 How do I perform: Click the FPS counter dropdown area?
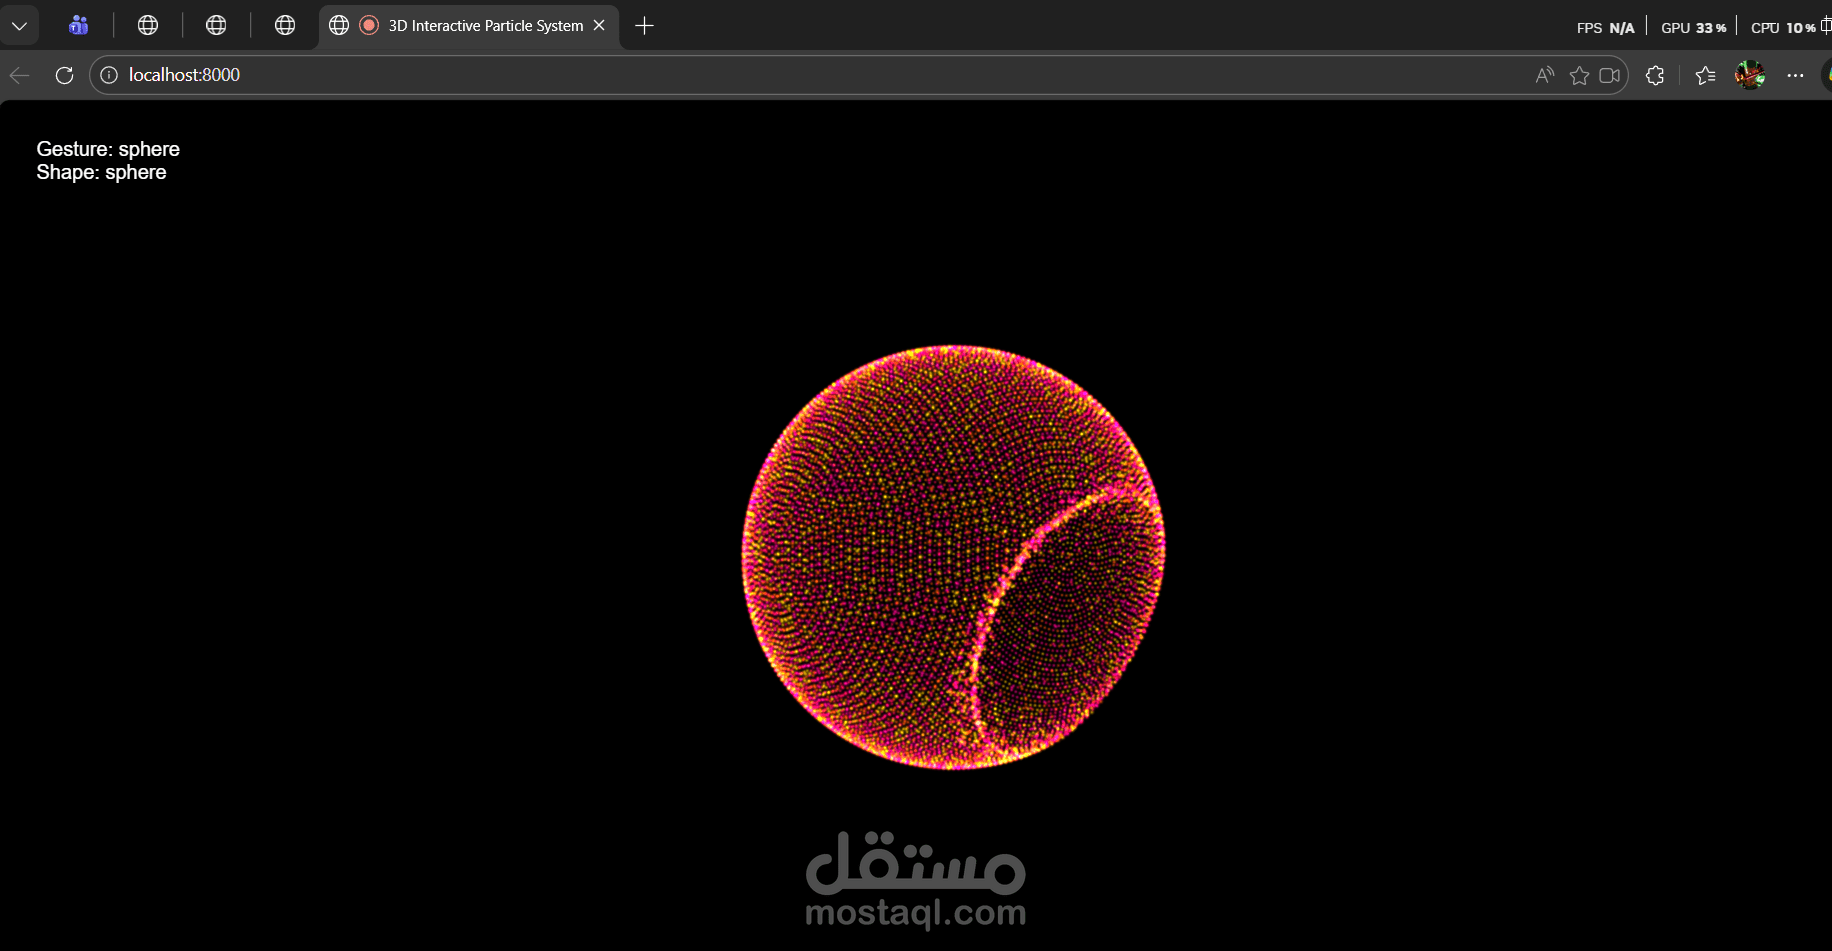tap(1604, 27)
